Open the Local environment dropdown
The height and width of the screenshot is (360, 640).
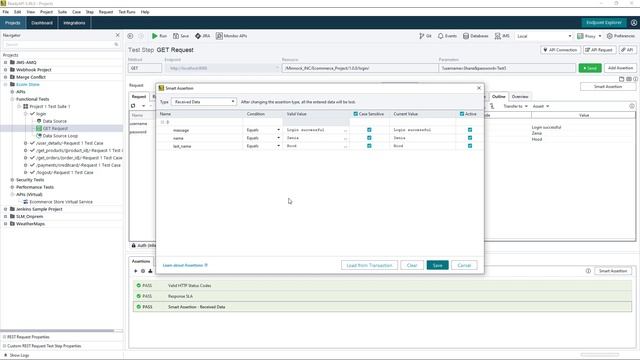point(544,36)
